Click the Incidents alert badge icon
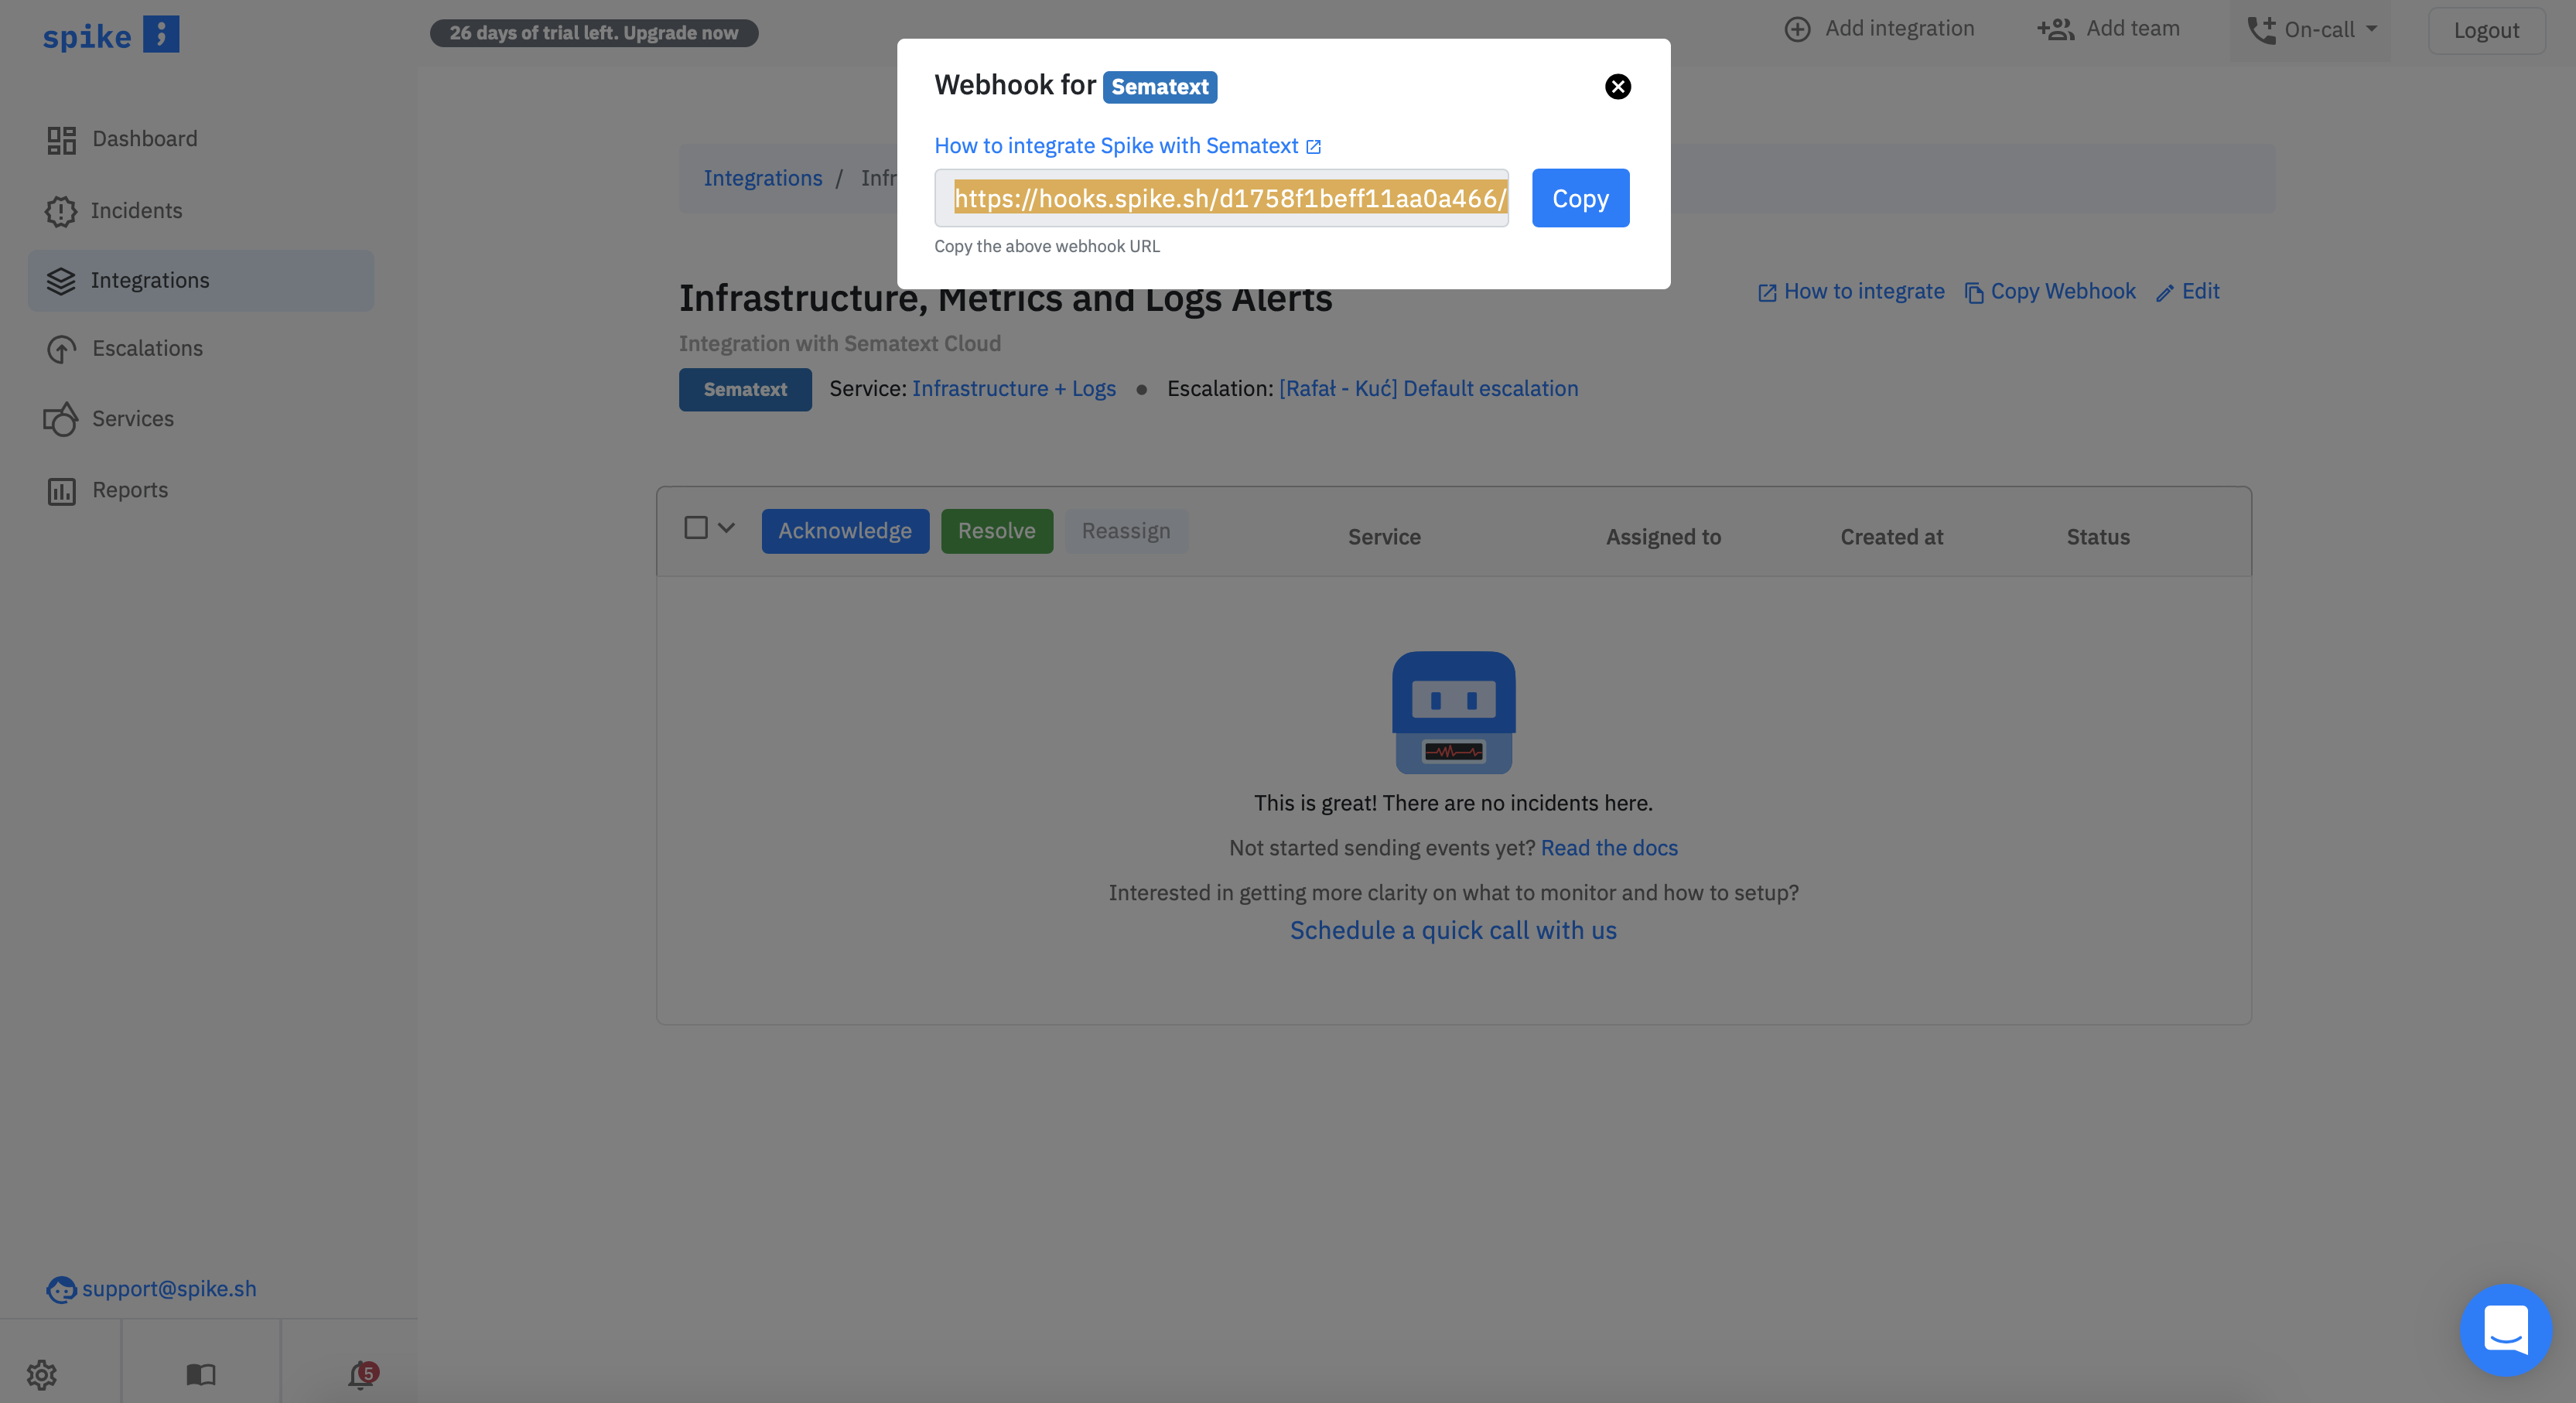The width and height of the screenshot is (2576, 1403). pos(61,211)
